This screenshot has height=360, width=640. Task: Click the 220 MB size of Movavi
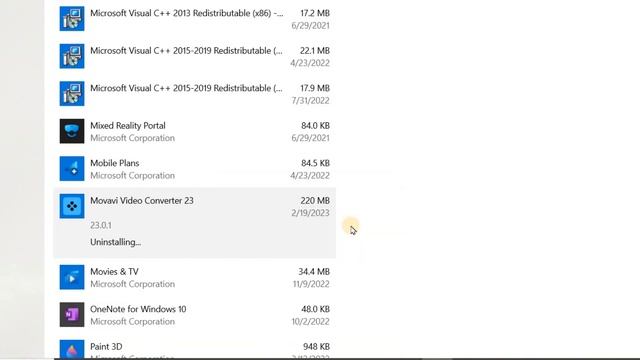pyautogui.click(x=315, y=201)
